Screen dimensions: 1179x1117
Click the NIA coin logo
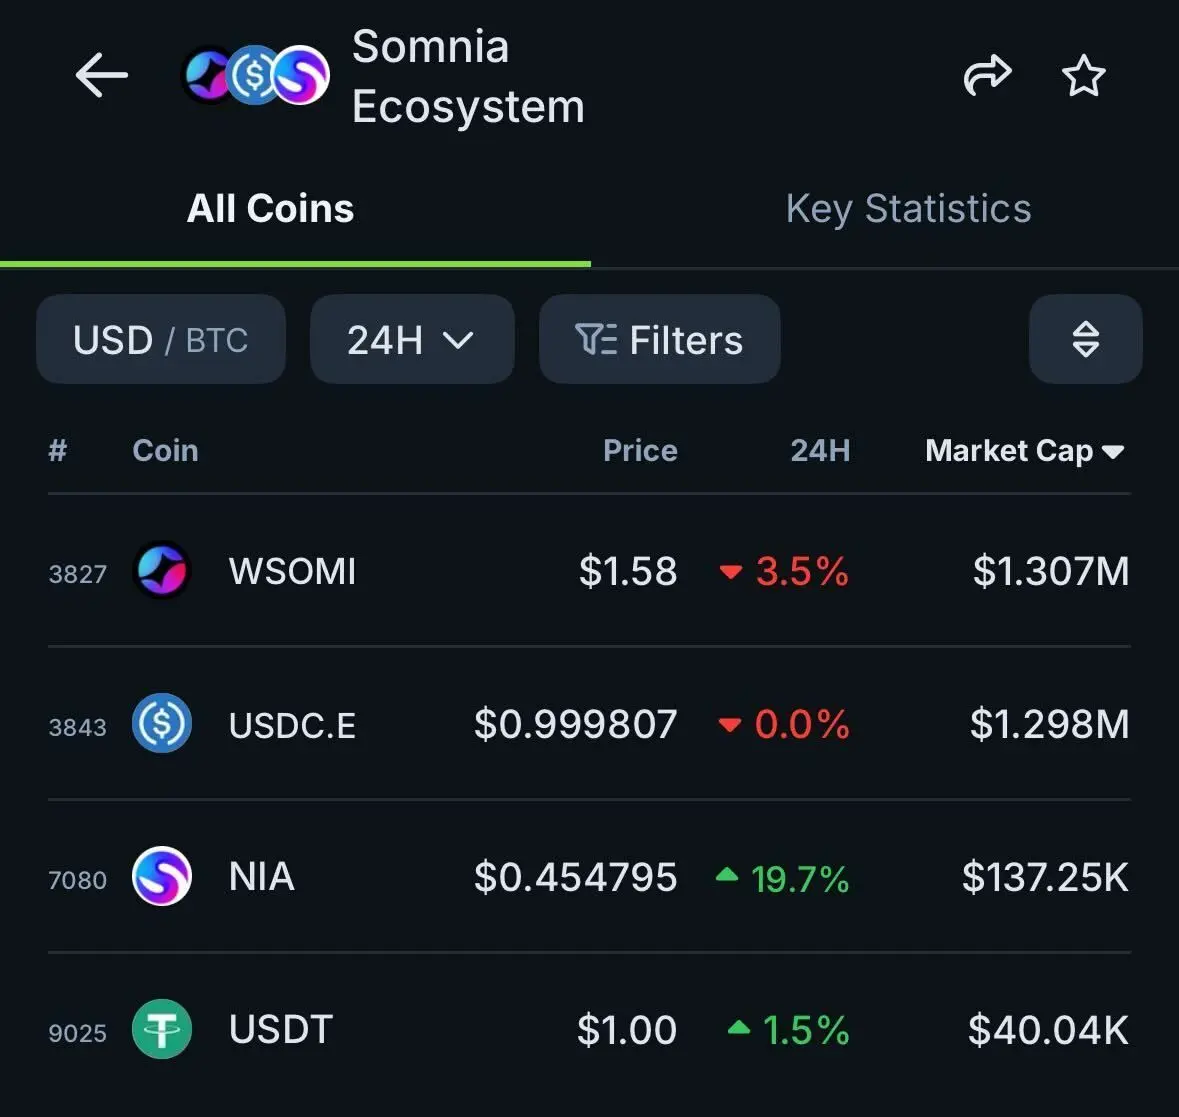click(x=162, y=876)
